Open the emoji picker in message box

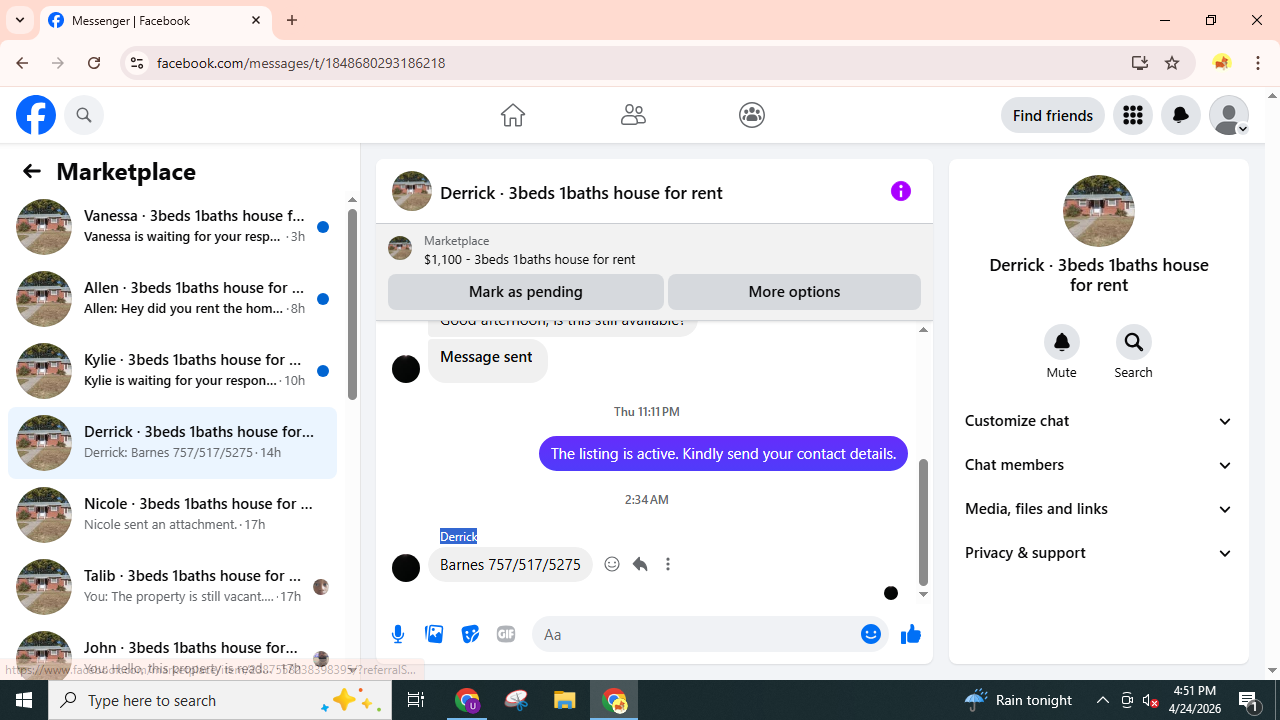point(871,634)
